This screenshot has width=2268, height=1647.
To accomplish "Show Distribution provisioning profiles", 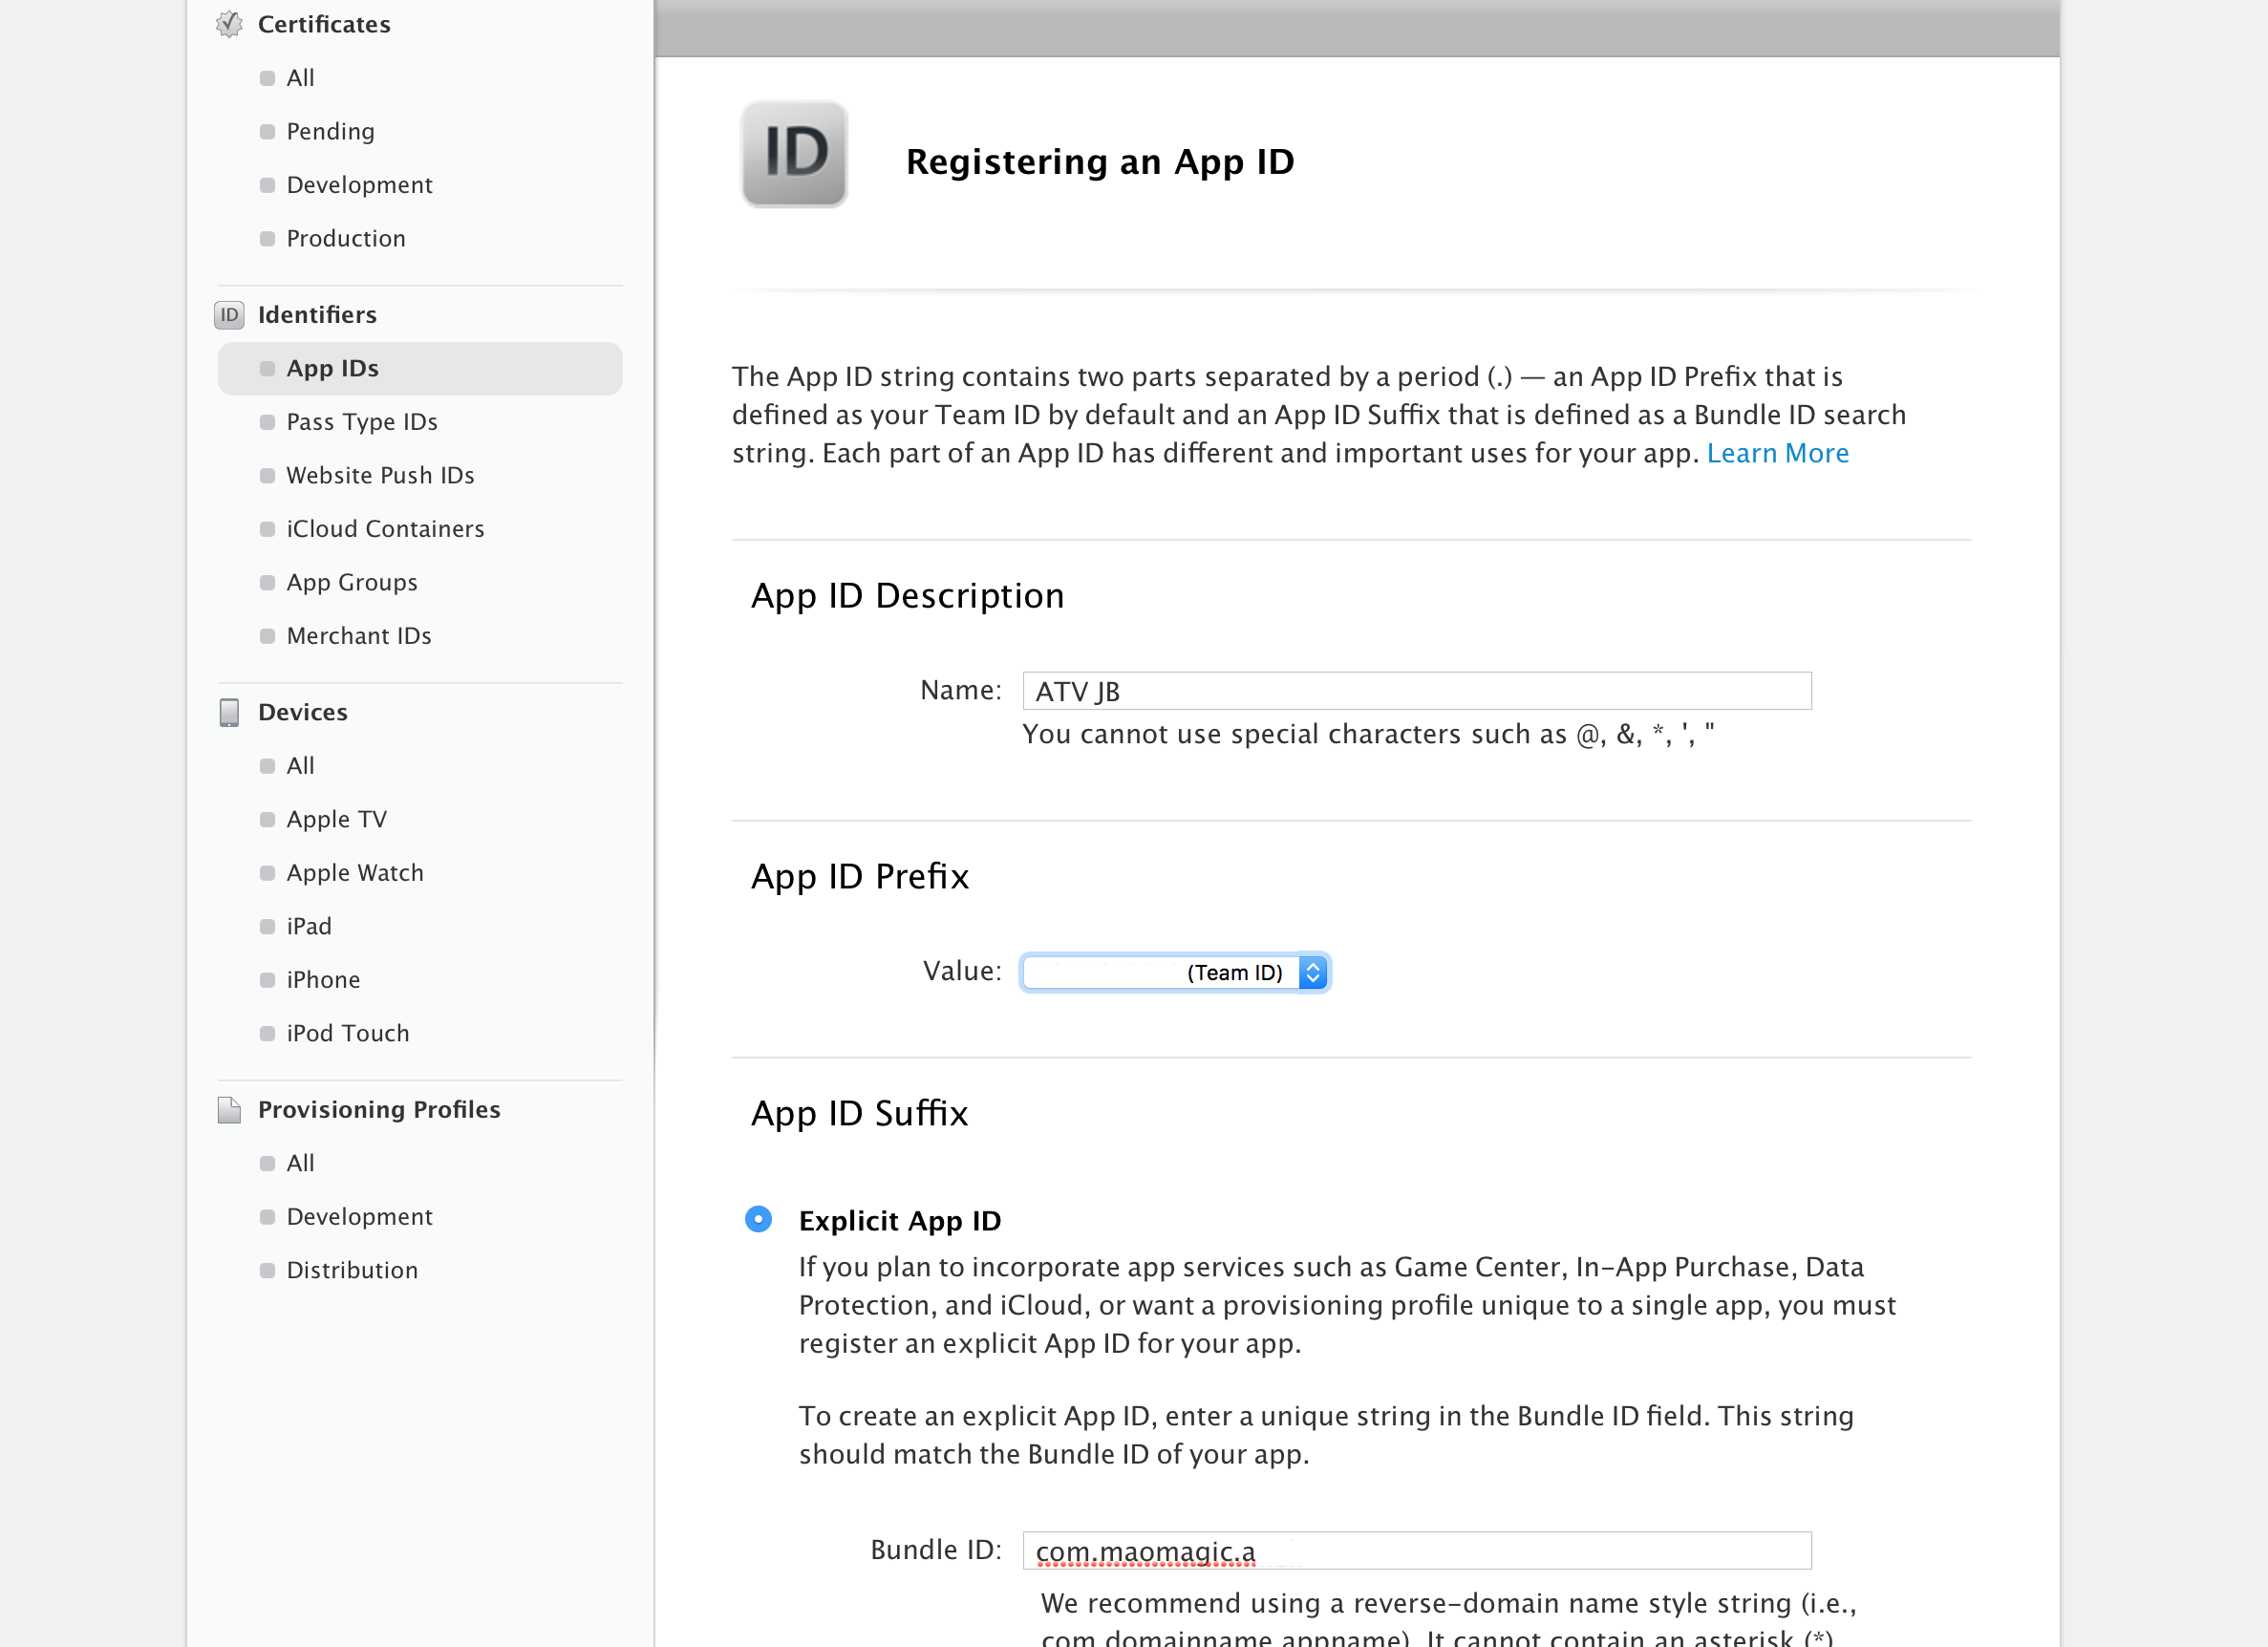I will coord(352,1270).
